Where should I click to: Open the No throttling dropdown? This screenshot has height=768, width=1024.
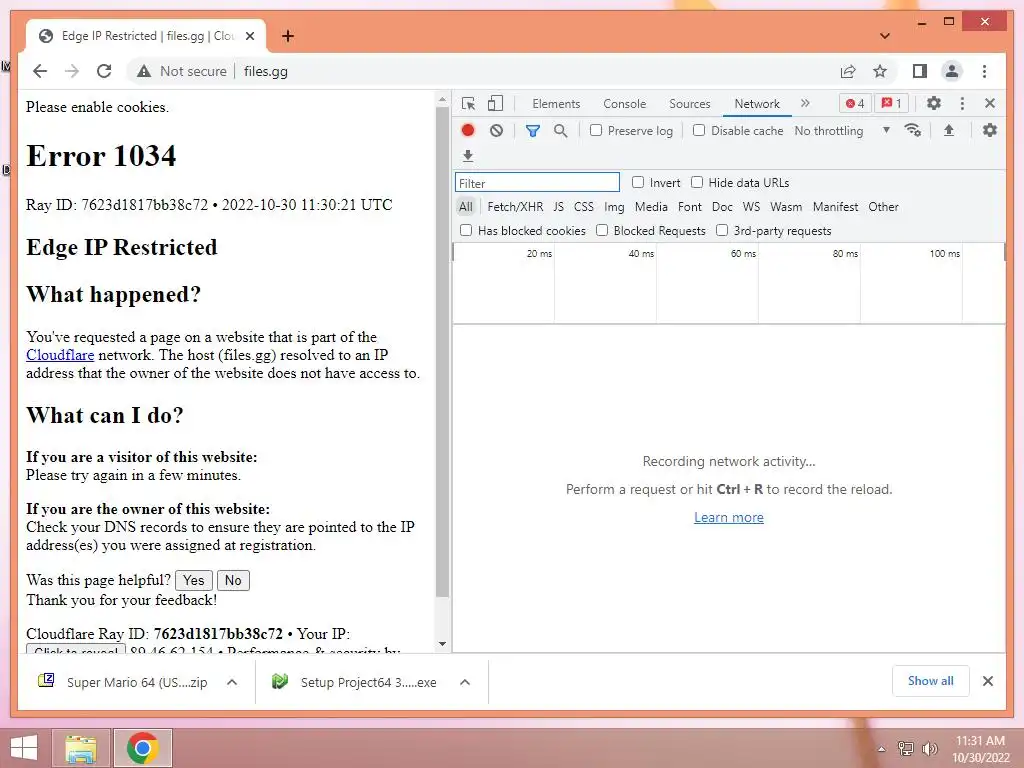(842, 131)
